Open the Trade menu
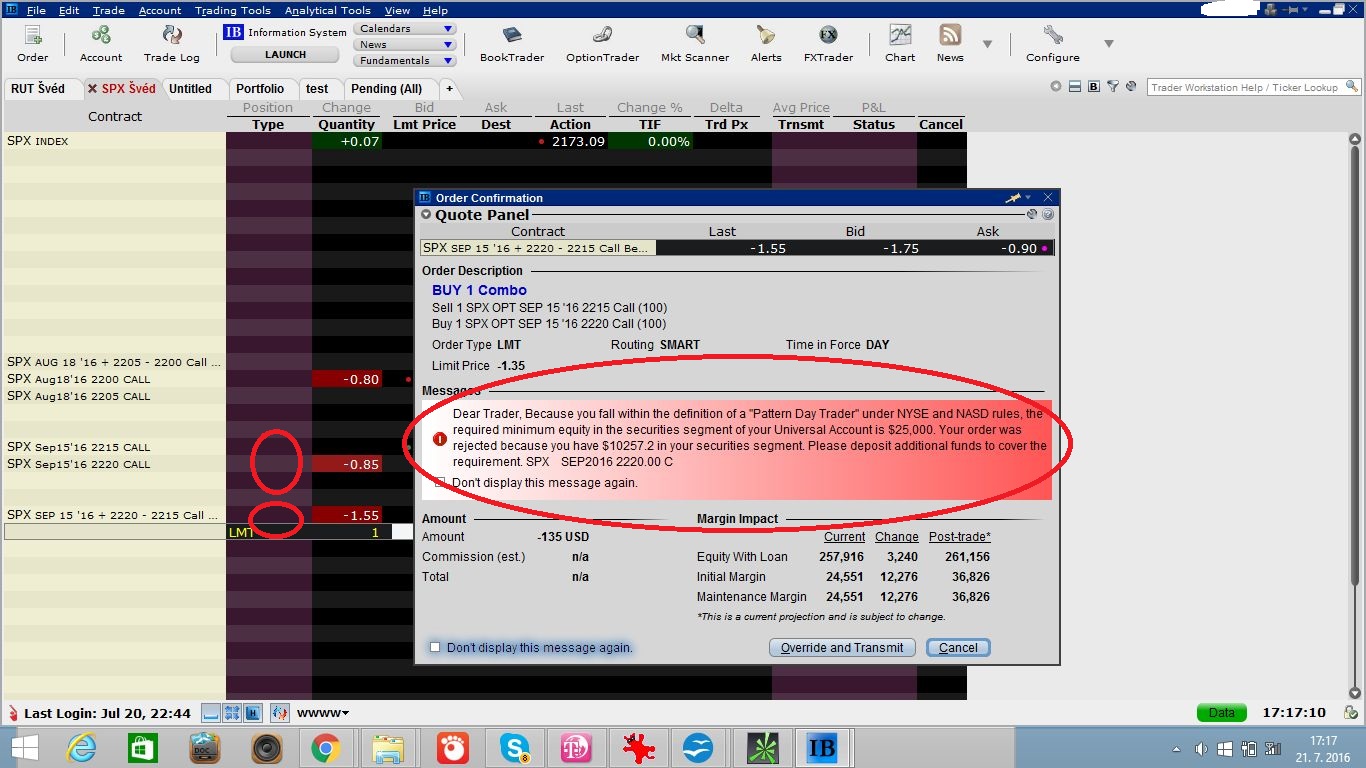Screen dimensions: 1366x768 108,10
